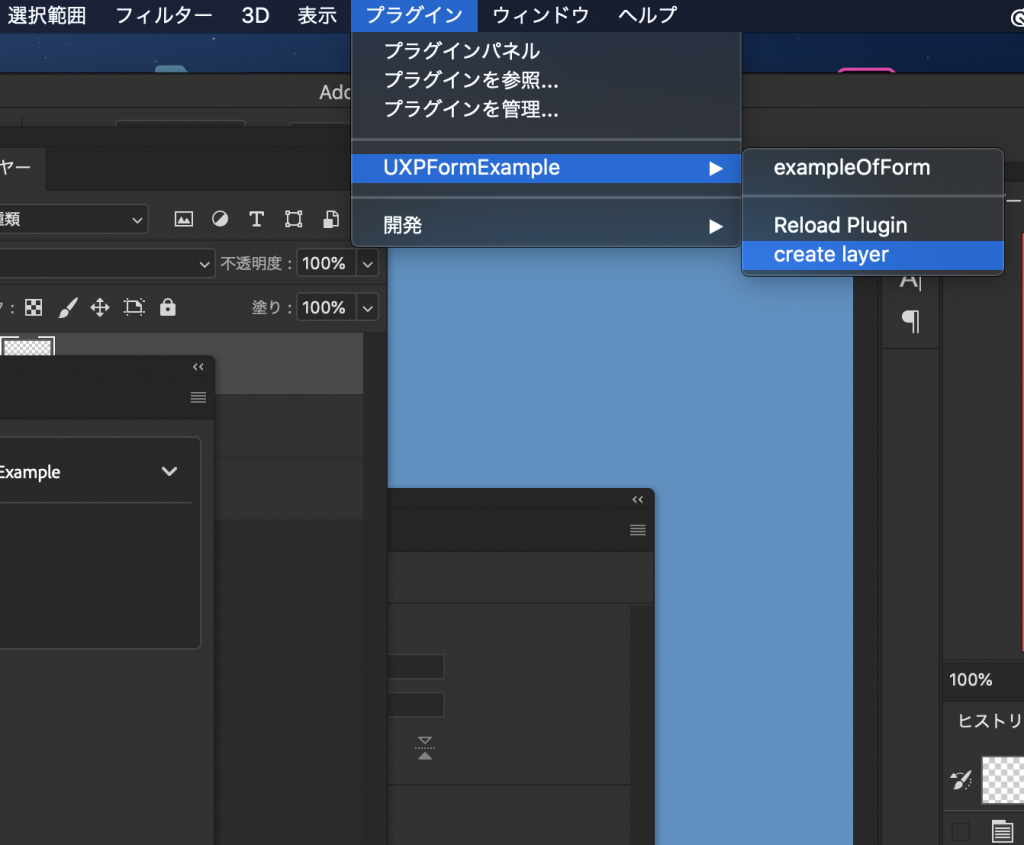
Task: Filter to show only pixel layers
Action: (x=183, y=218)
